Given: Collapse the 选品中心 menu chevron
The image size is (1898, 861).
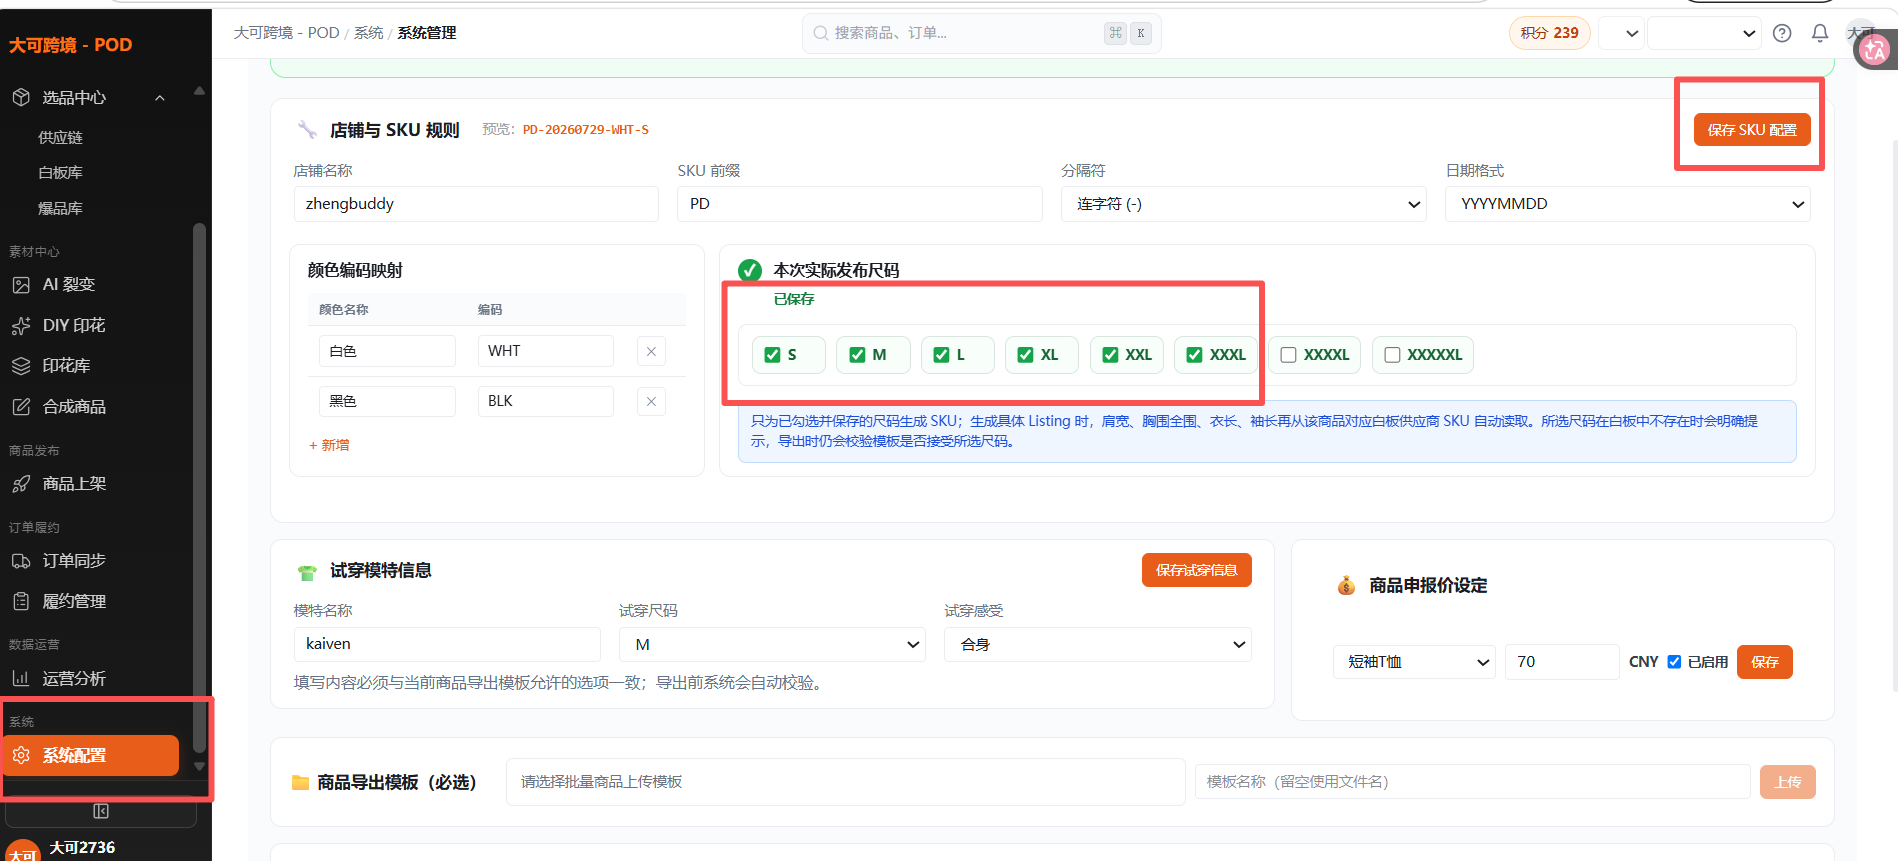Looking at the screenshot, I should coord(160,97).
